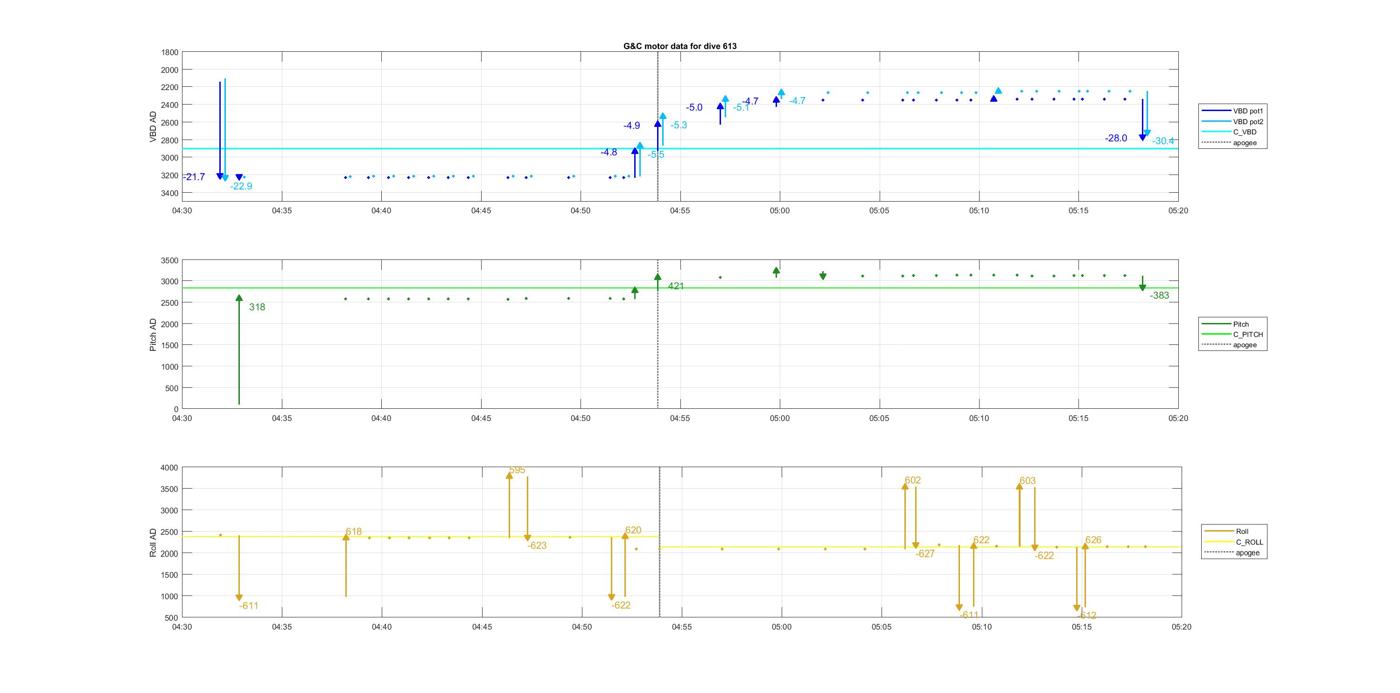Click the '1800' tick on the VBD axis
The height and width of the screenshot is (693, 1400).
pyautogui.click(x=170, y=52)
